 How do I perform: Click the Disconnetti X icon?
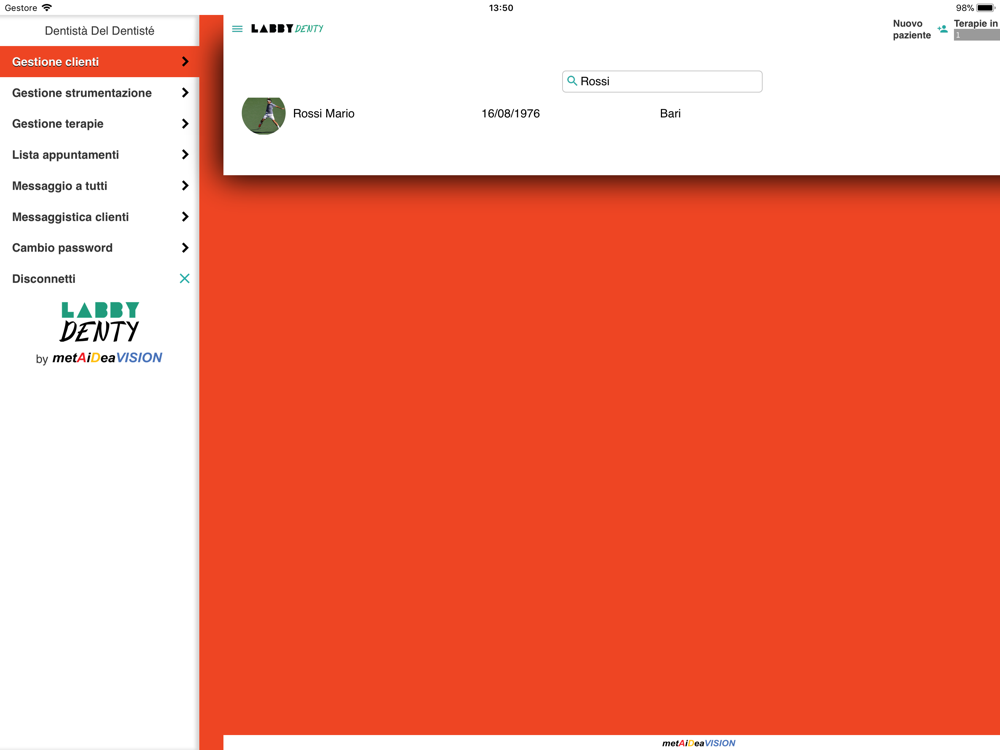click(184, 279)
